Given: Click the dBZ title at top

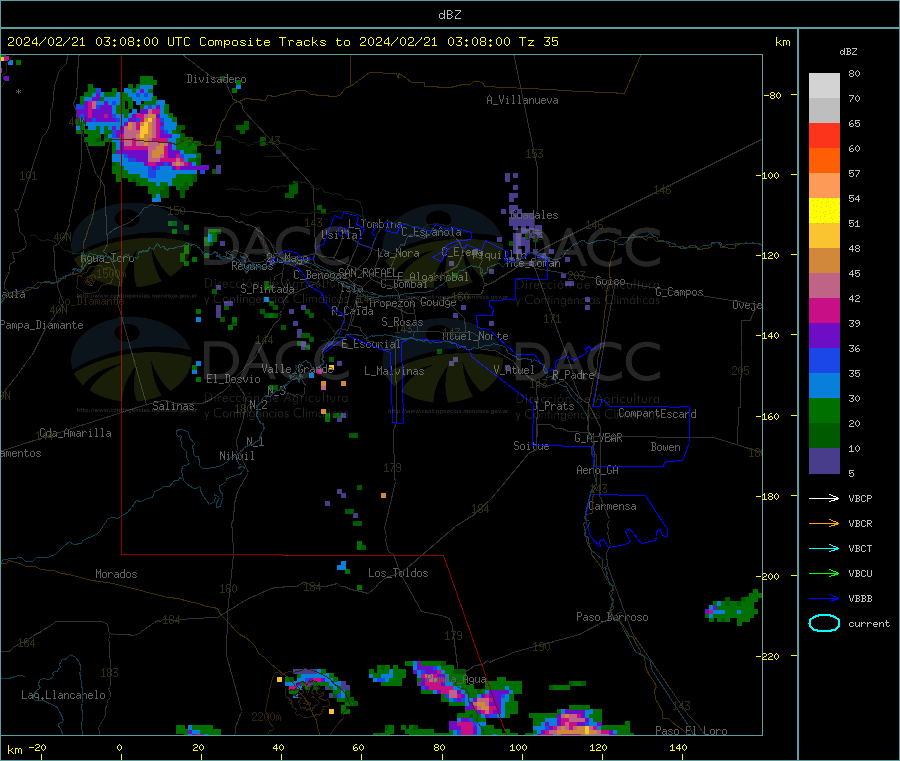Looking at the screenshot, I should [449, 15].
